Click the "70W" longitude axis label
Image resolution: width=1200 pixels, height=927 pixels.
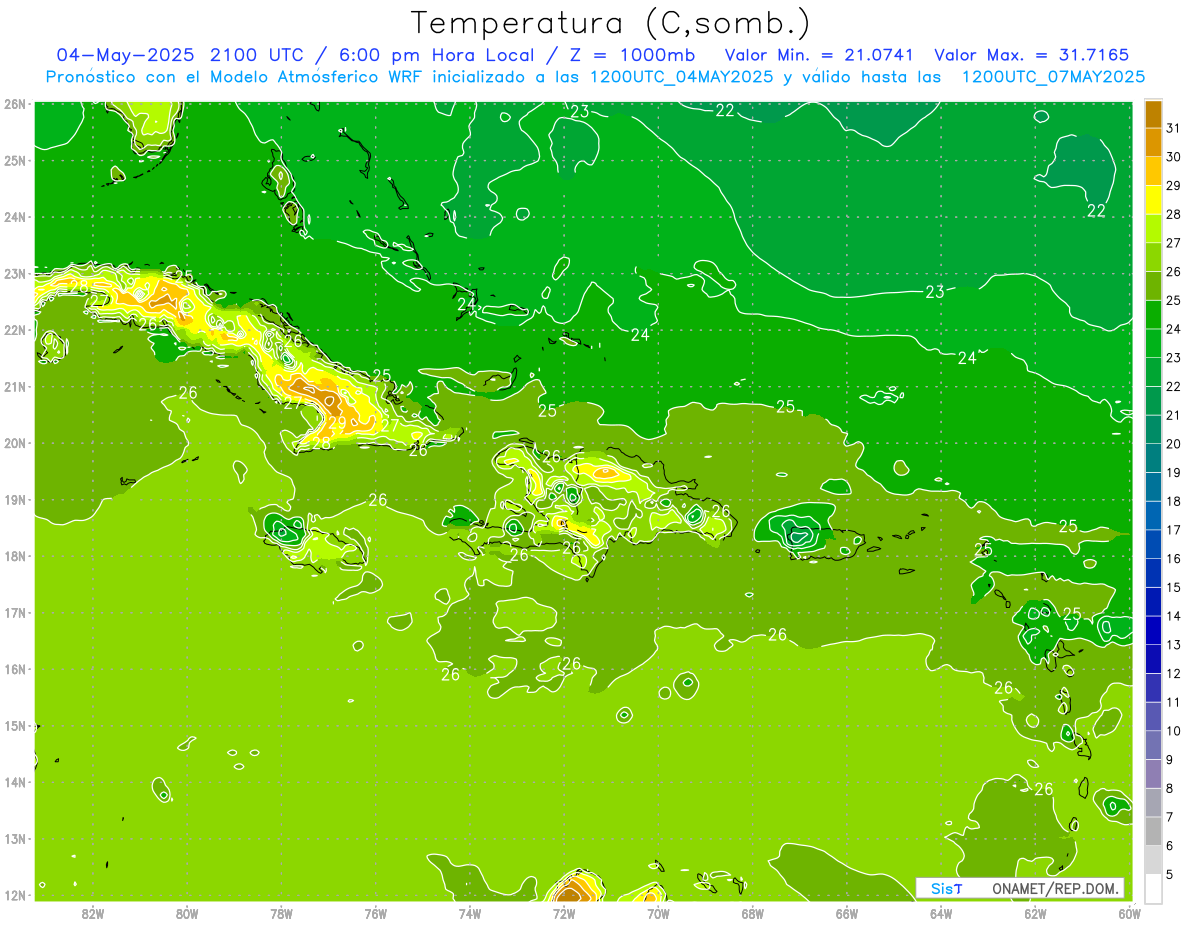tap(658, 913)
